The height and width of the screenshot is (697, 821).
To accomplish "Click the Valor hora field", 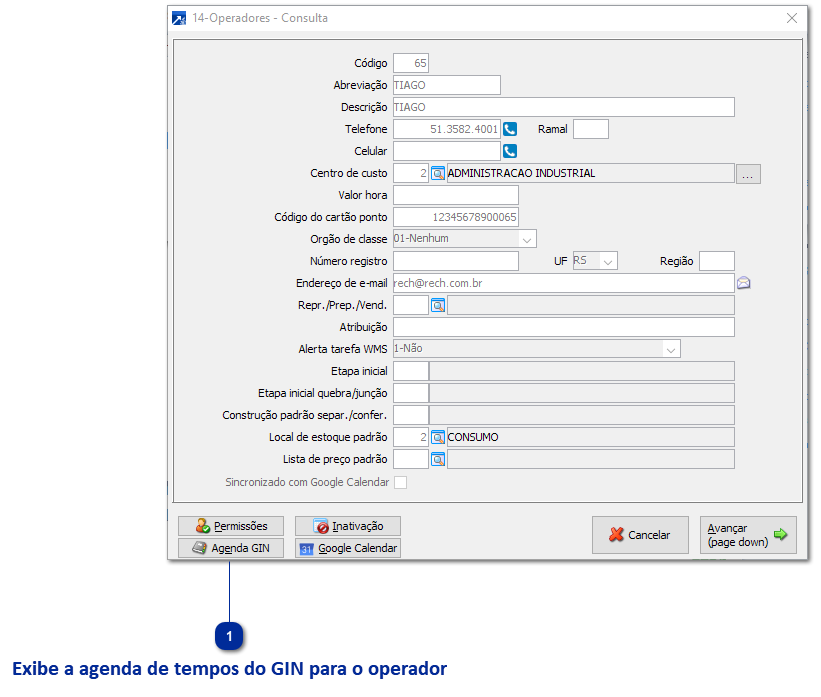I will pos(456,195).
